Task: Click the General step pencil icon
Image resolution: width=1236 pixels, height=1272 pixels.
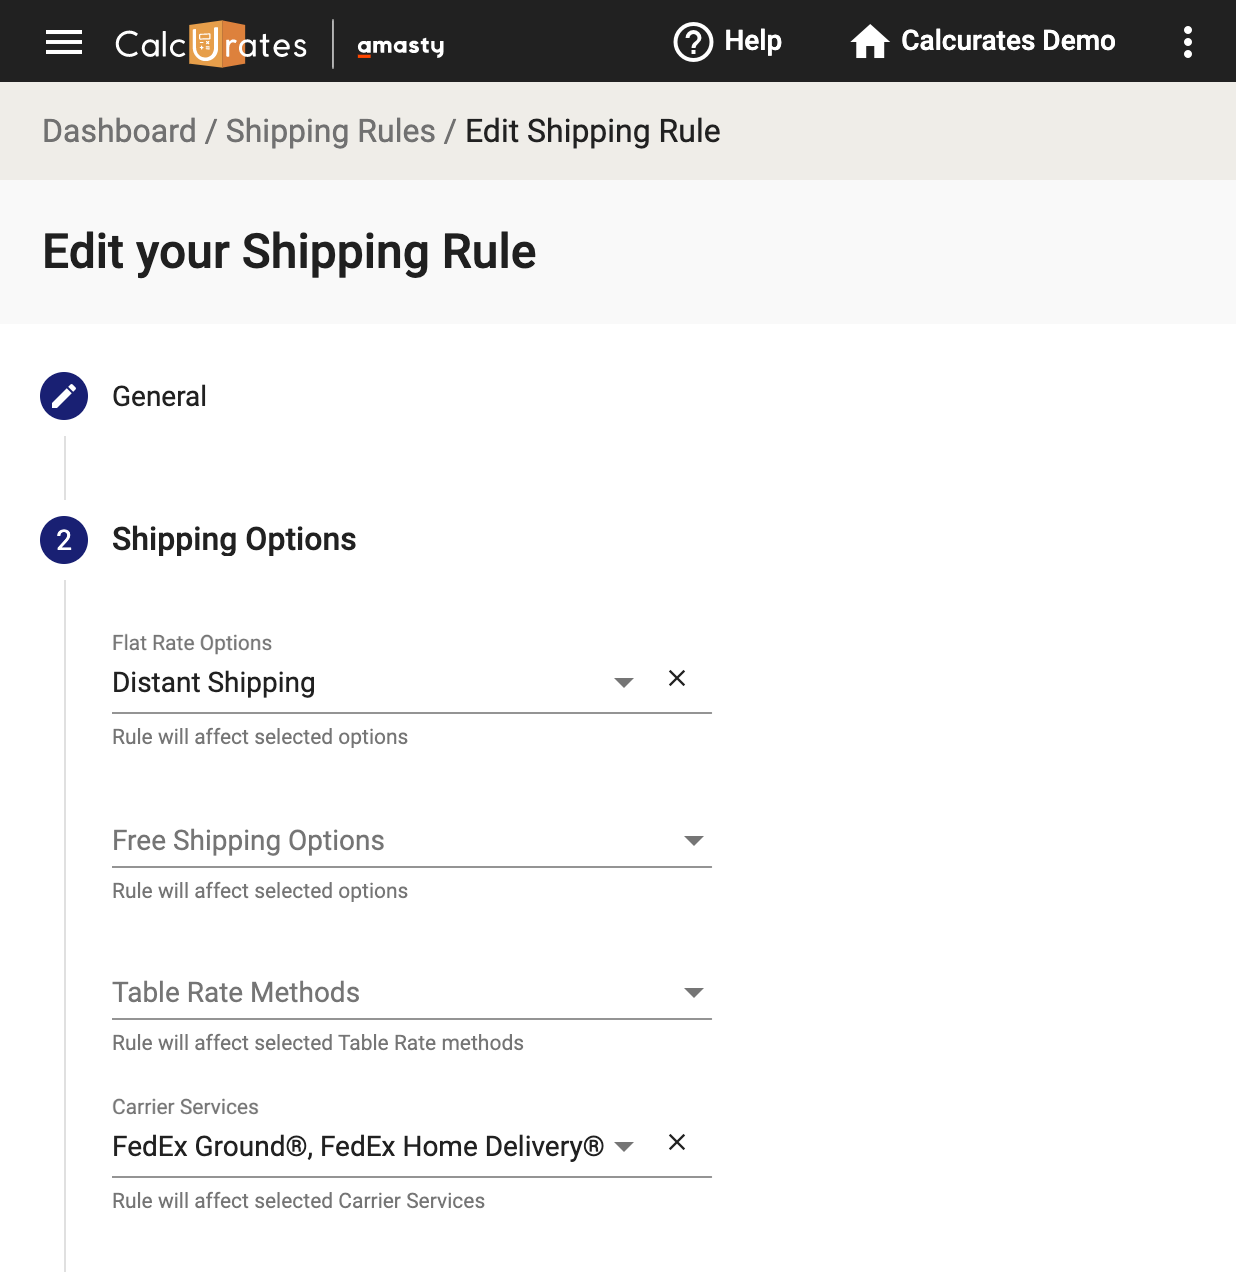Action: (64, 396)
